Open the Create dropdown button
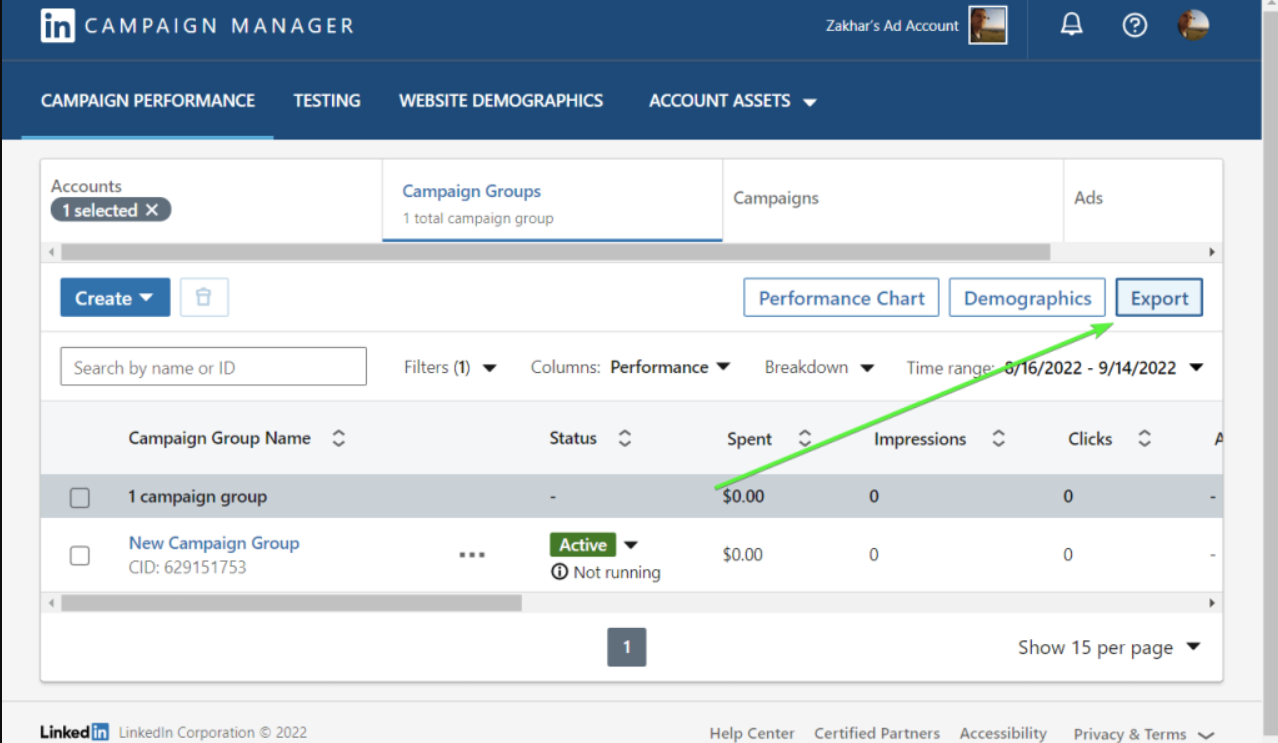 [x=115, y=298]
